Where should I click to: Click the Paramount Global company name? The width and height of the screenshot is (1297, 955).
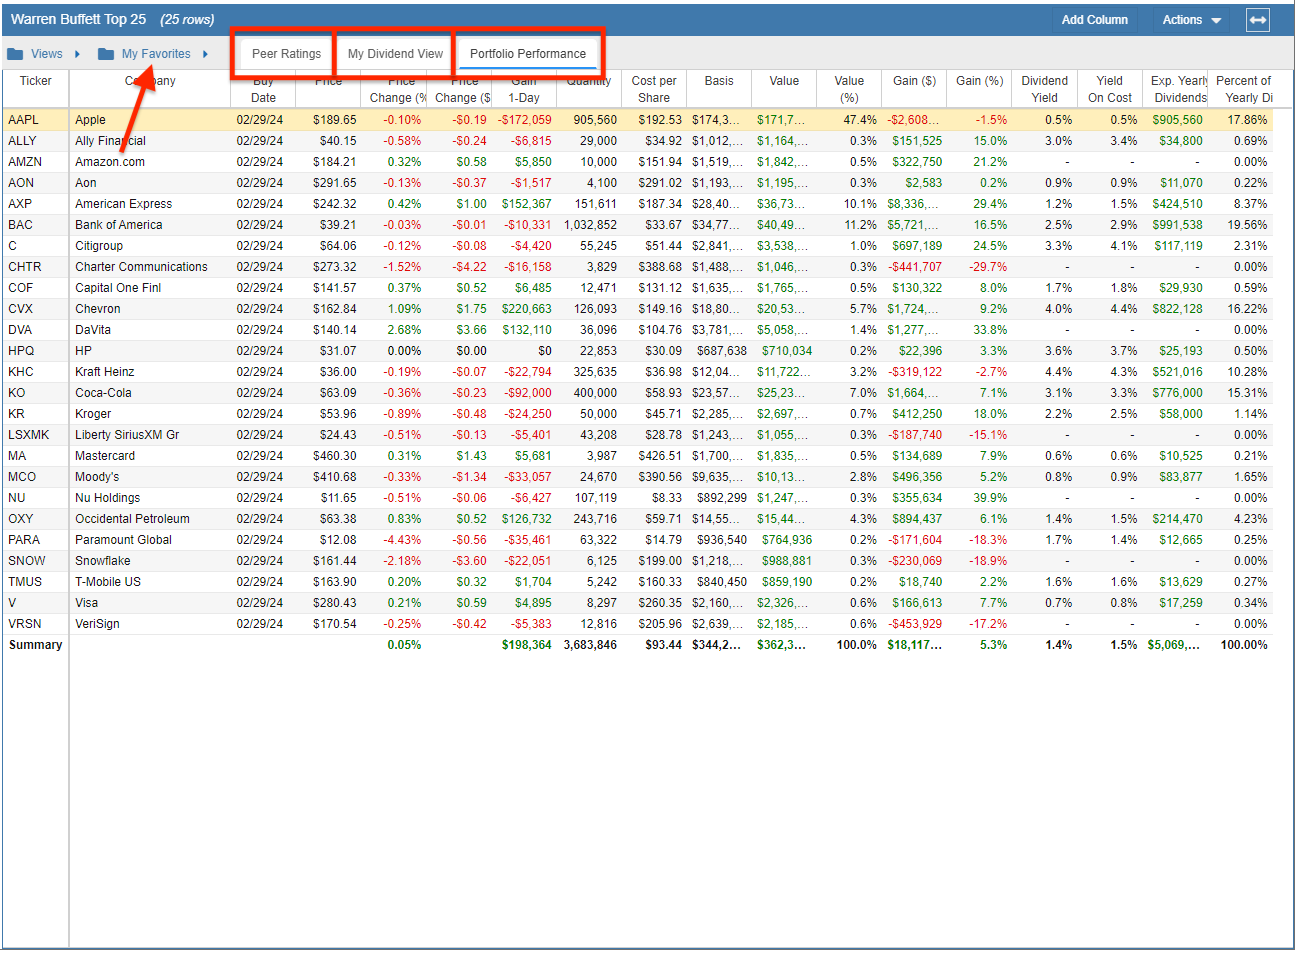point(123,540)
